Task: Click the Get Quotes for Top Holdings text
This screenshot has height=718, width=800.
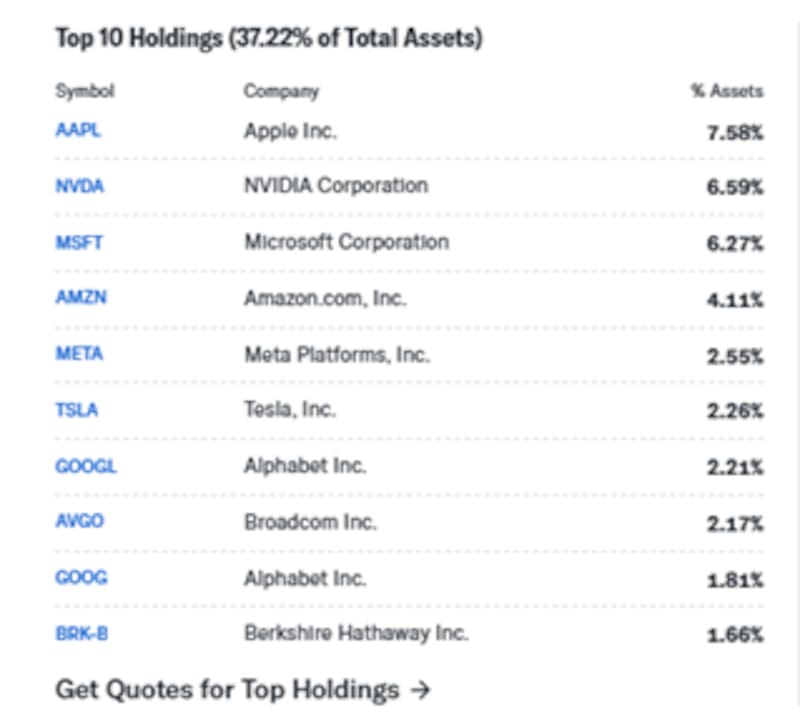Action: pyautogui.click(x=227, y=689)
